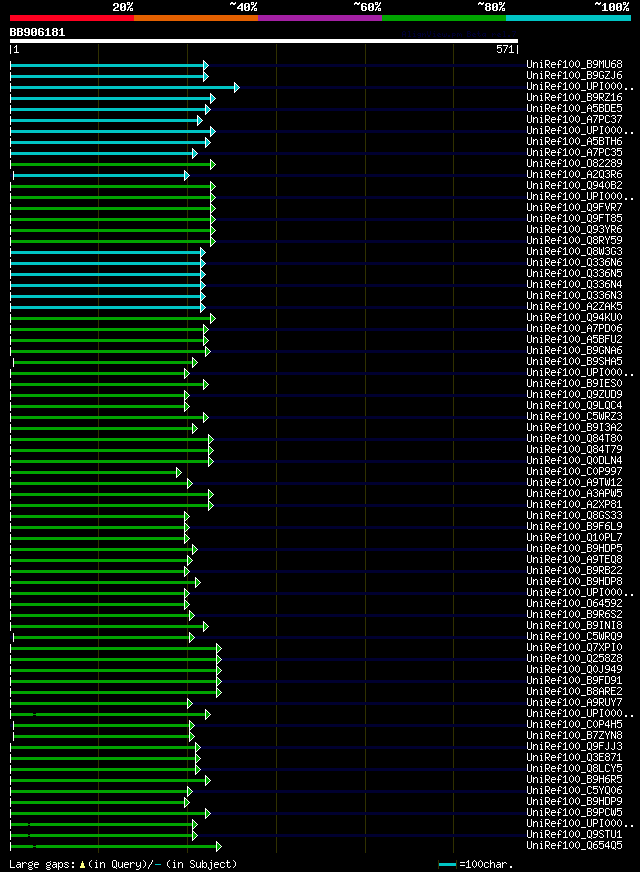The height and width of the screenshot is (872, 640).
Task: Select the UniRef100_Q9STU1 hit label
Action: coord(574,834)
